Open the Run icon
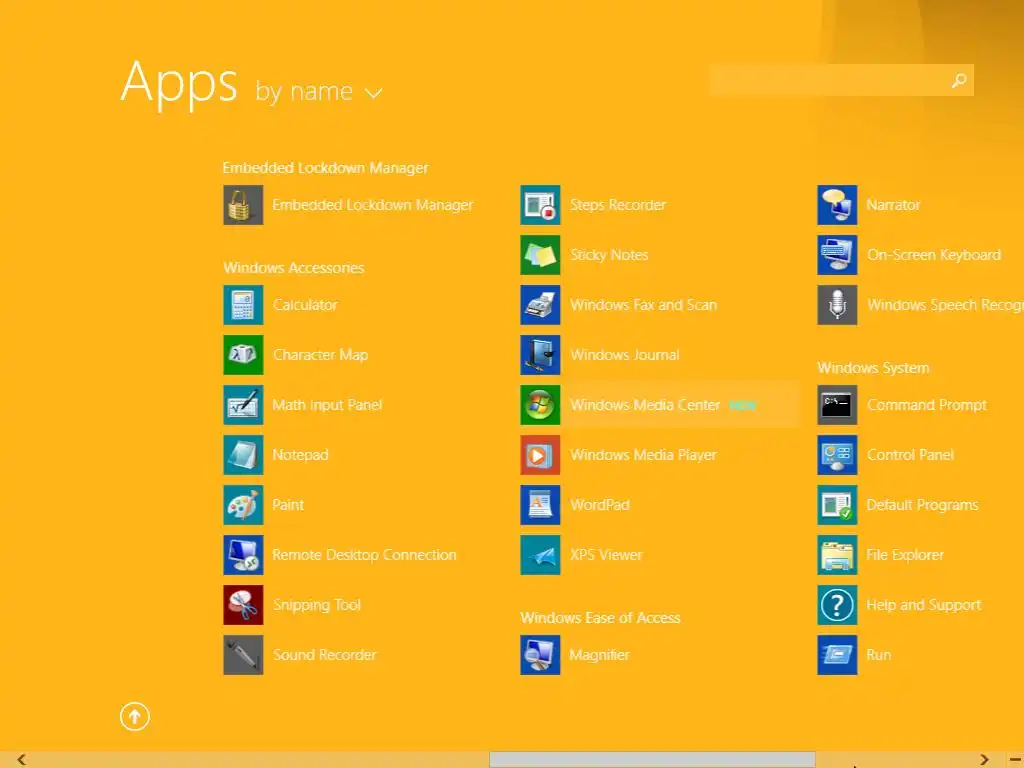The image size is (1024, 768). pyautogui.click(x=837, y=655)
